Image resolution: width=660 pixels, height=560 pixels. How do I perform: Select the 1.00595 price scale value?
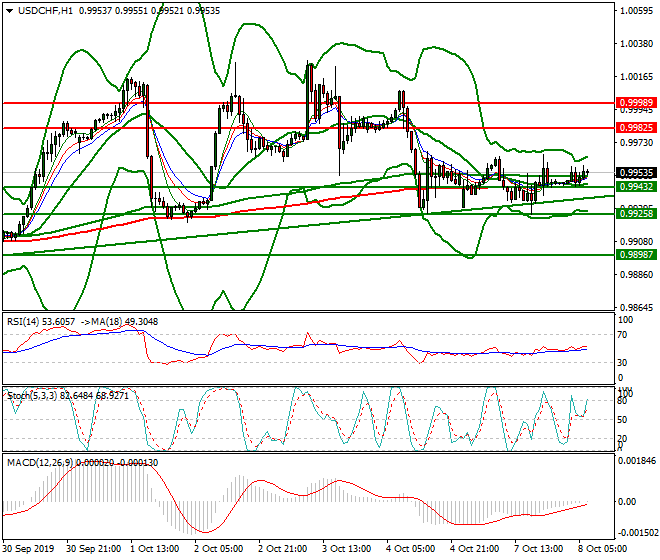(x=636, y=11)
